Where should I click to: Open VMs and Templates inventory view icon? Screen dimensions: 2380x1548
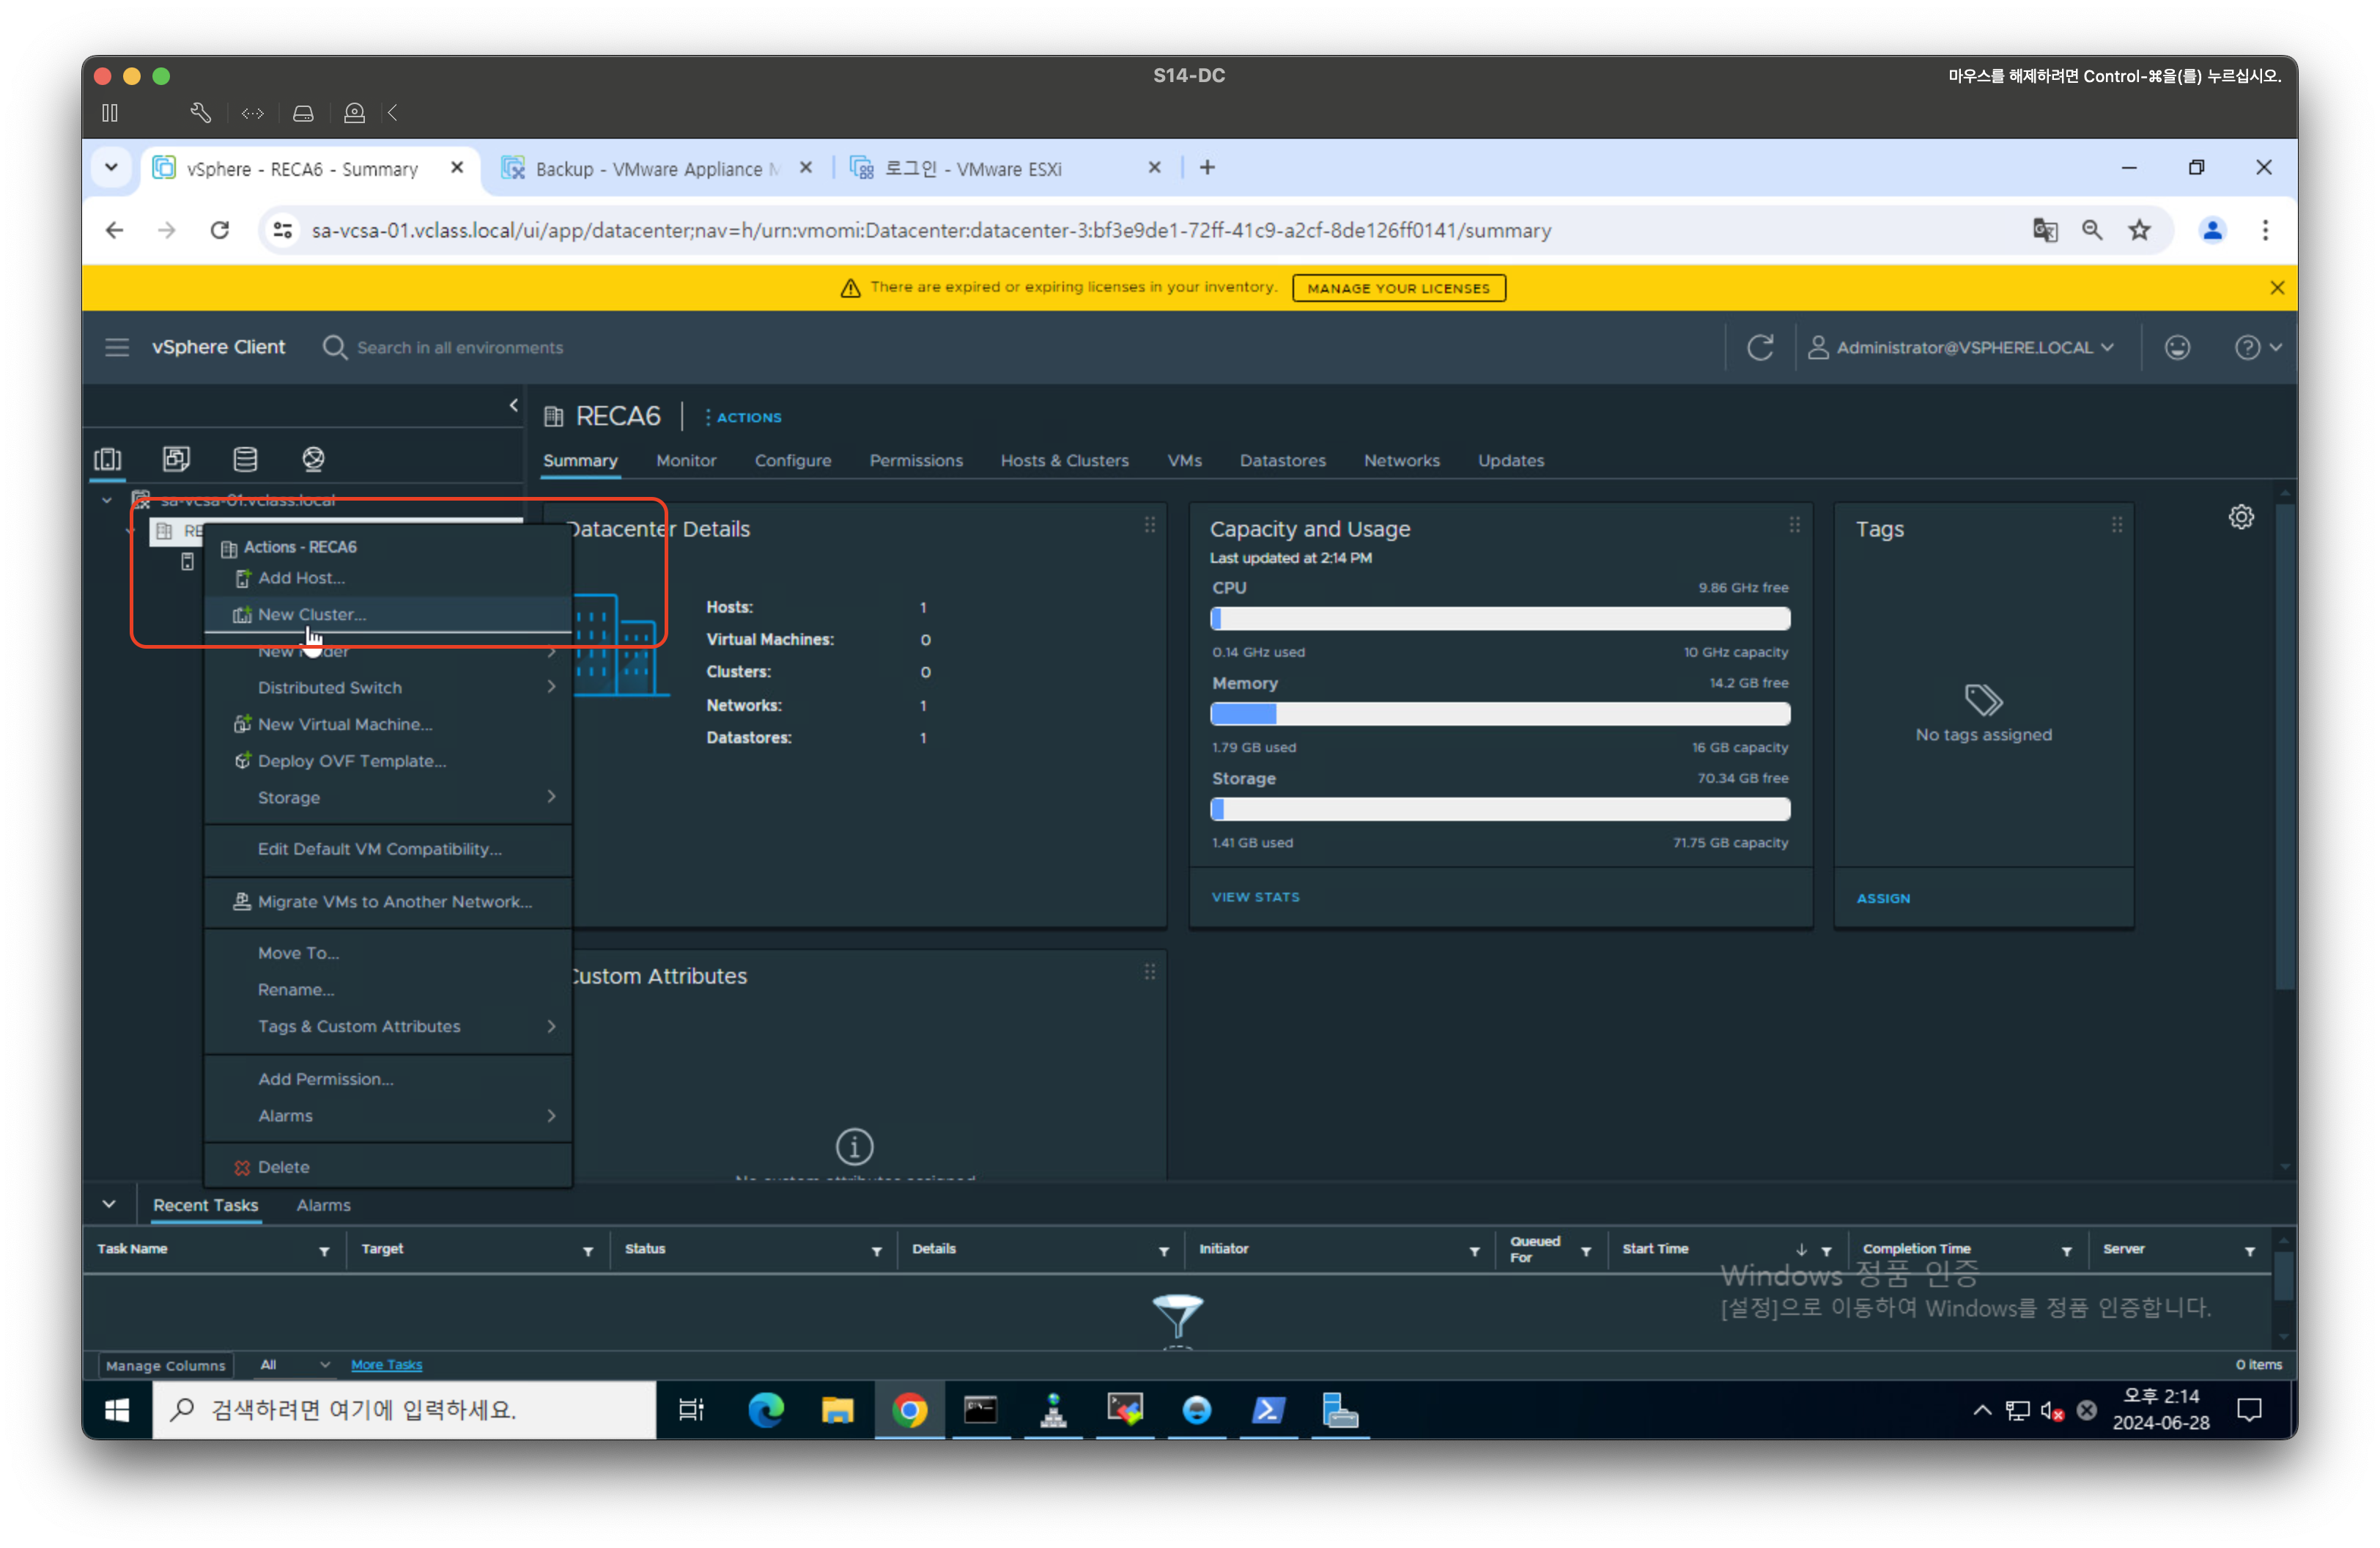(x=176, y=459)
